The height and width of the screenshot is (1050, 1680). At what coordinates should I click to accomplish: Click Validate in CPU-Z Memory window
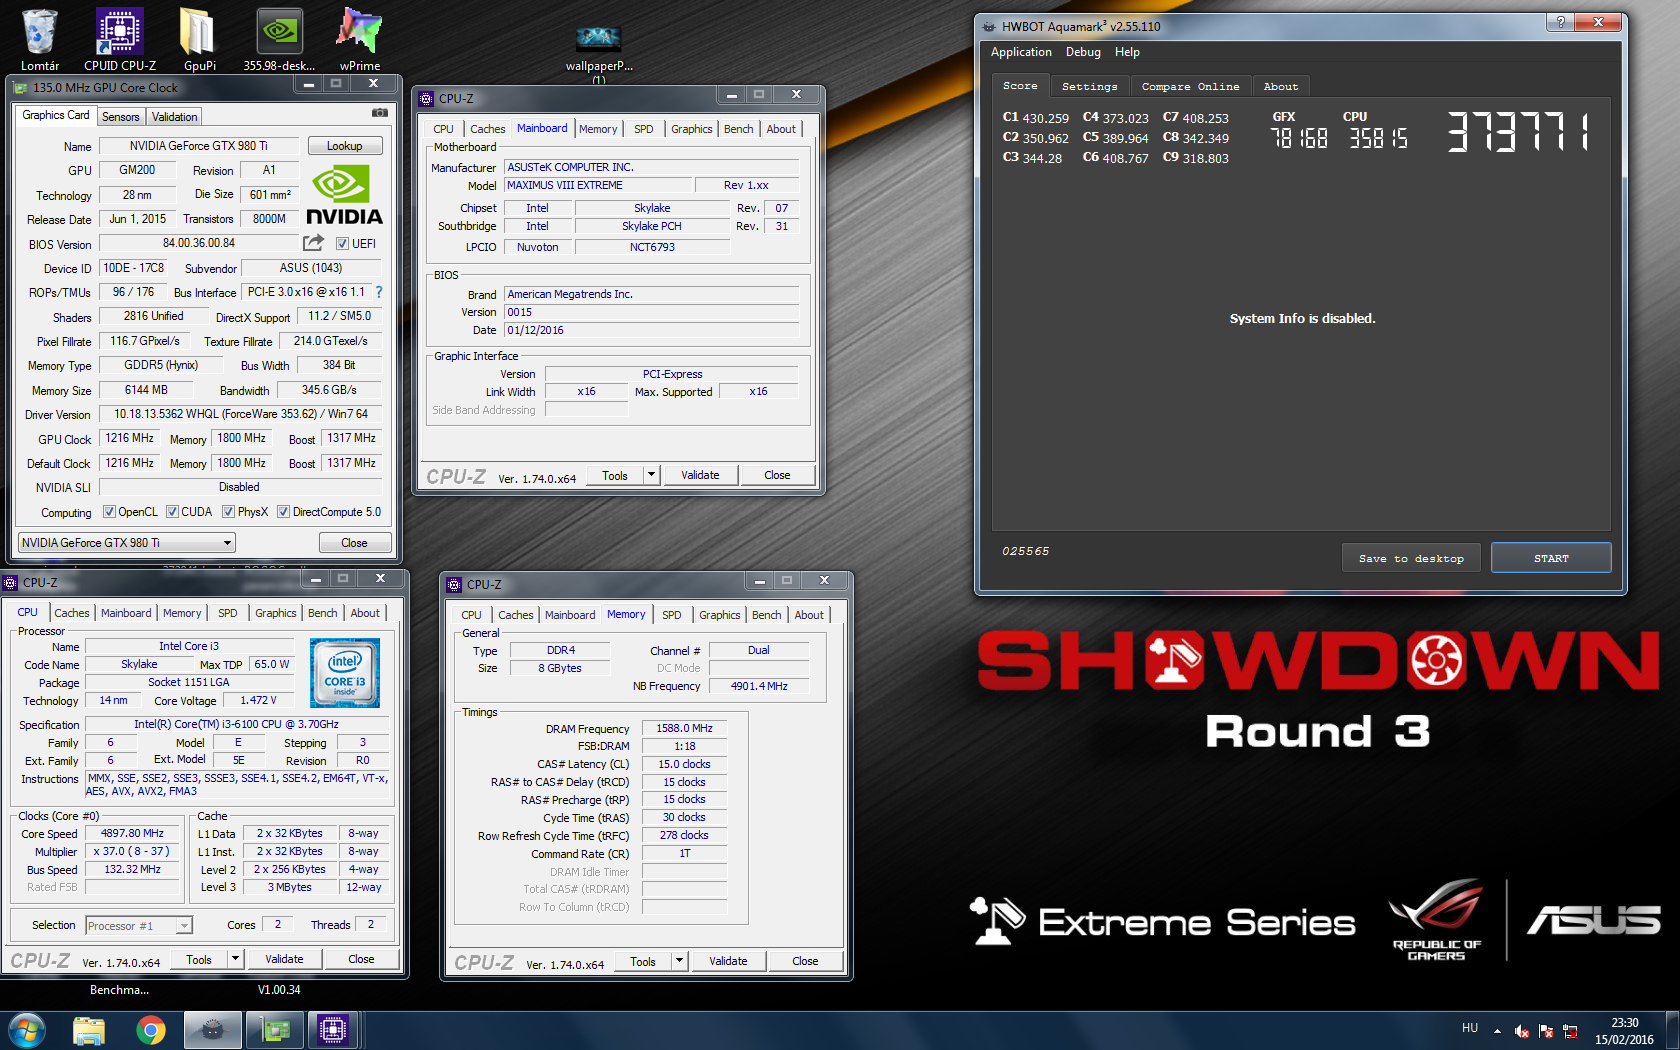coord(728,961)
